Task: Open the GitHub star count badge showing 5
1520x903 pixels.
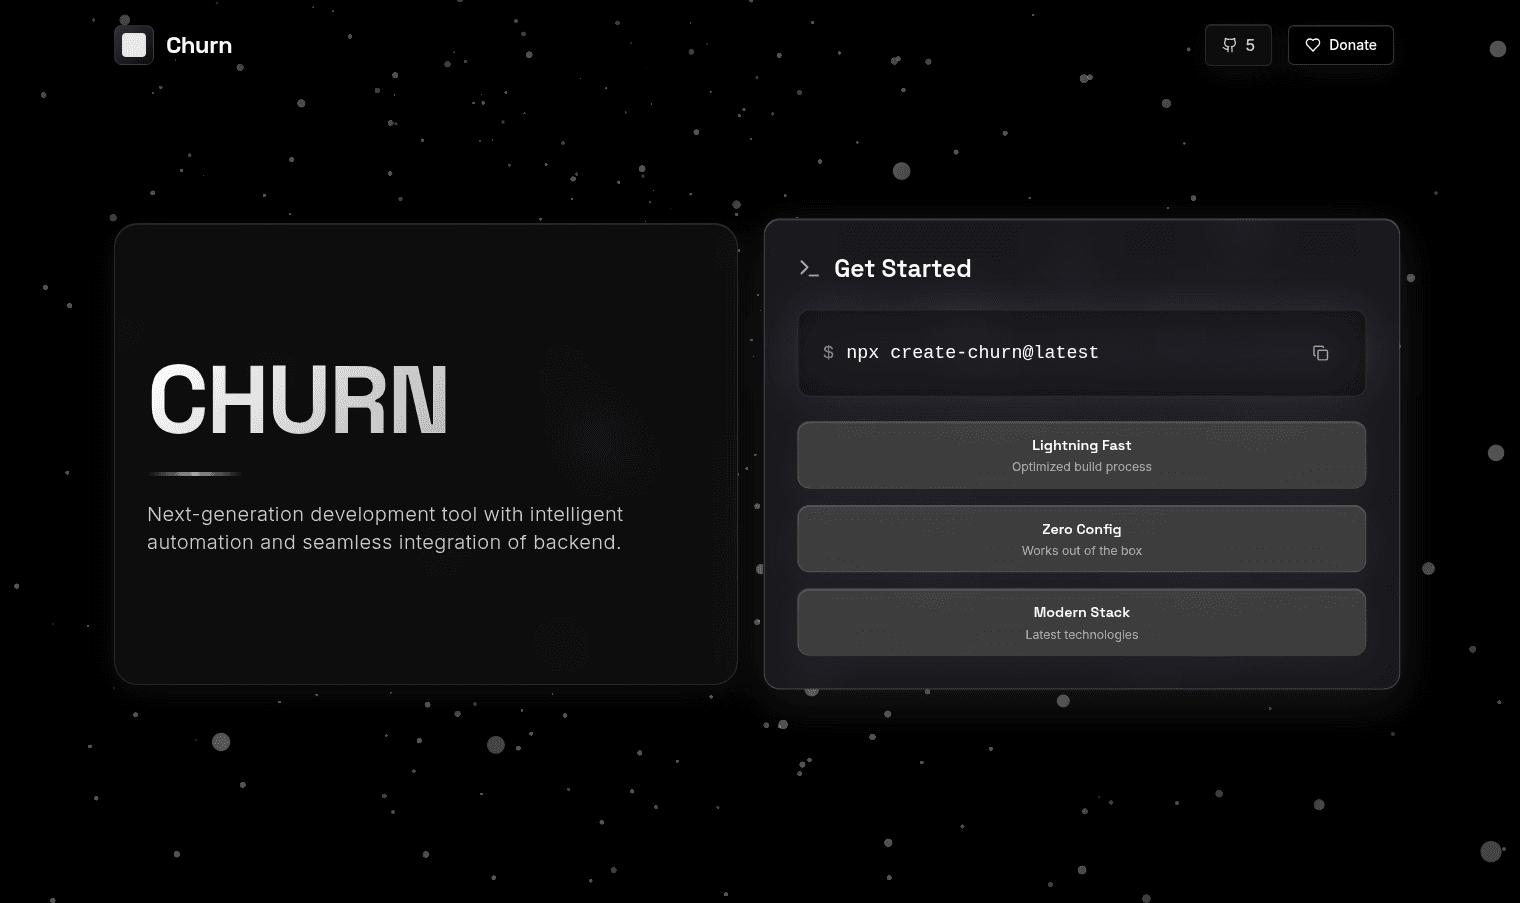Action: (1238, 45)
